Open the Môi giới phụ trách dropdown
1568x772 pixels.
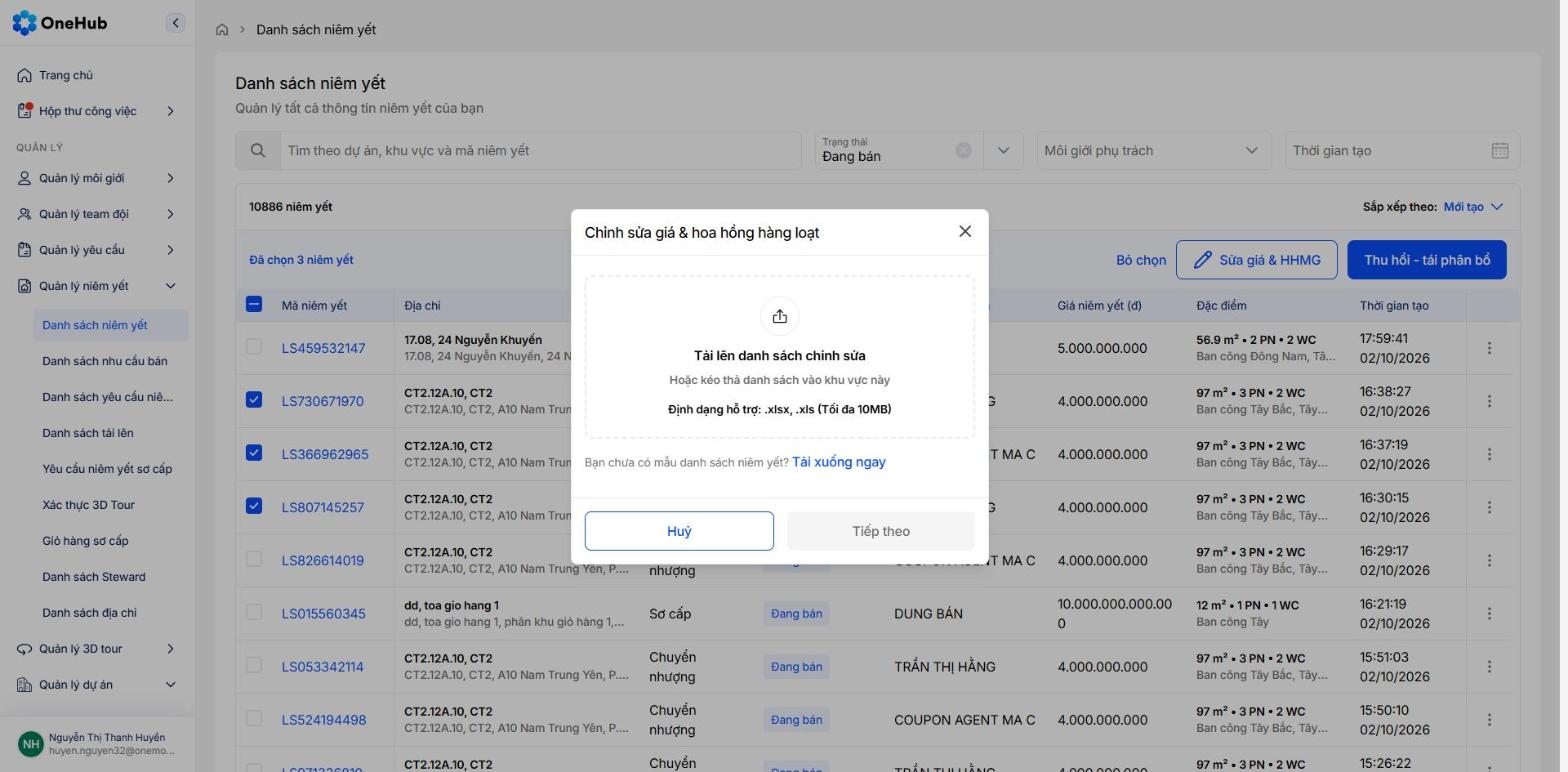click(1154, 151)
